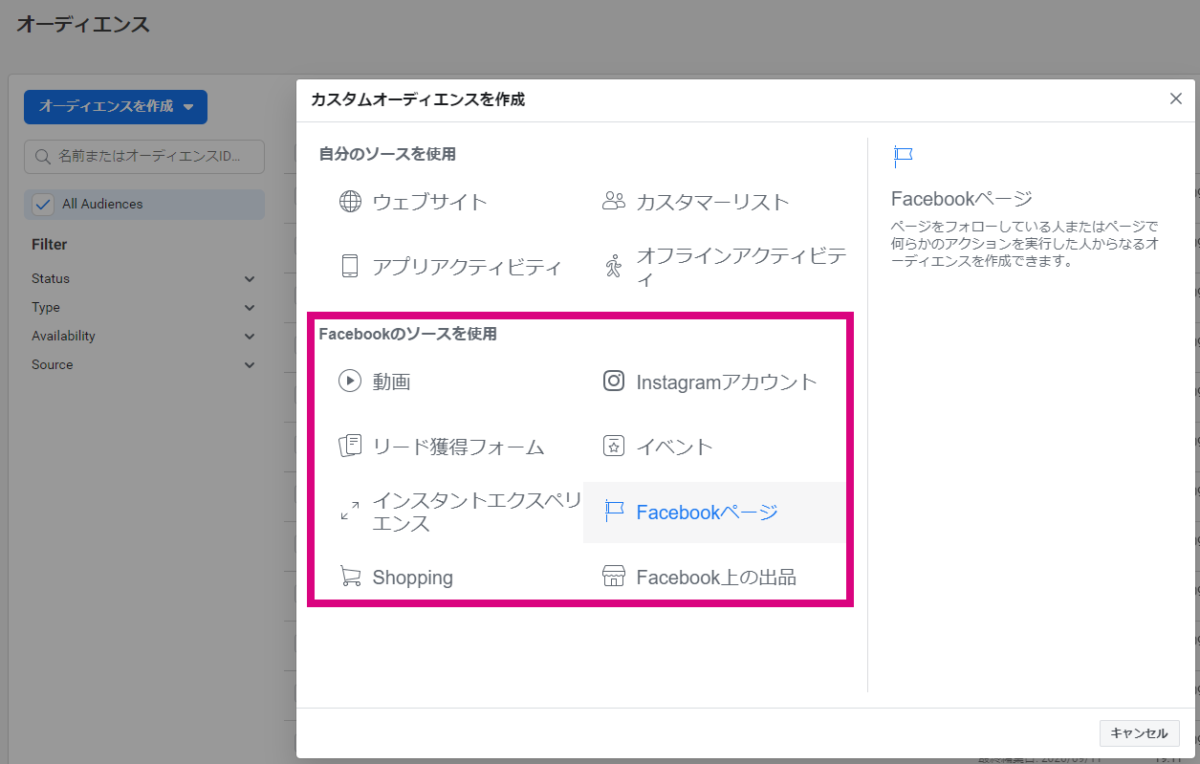Choose the Shopping source option
Screen dimensions: 1200x764
click(412, 578)
